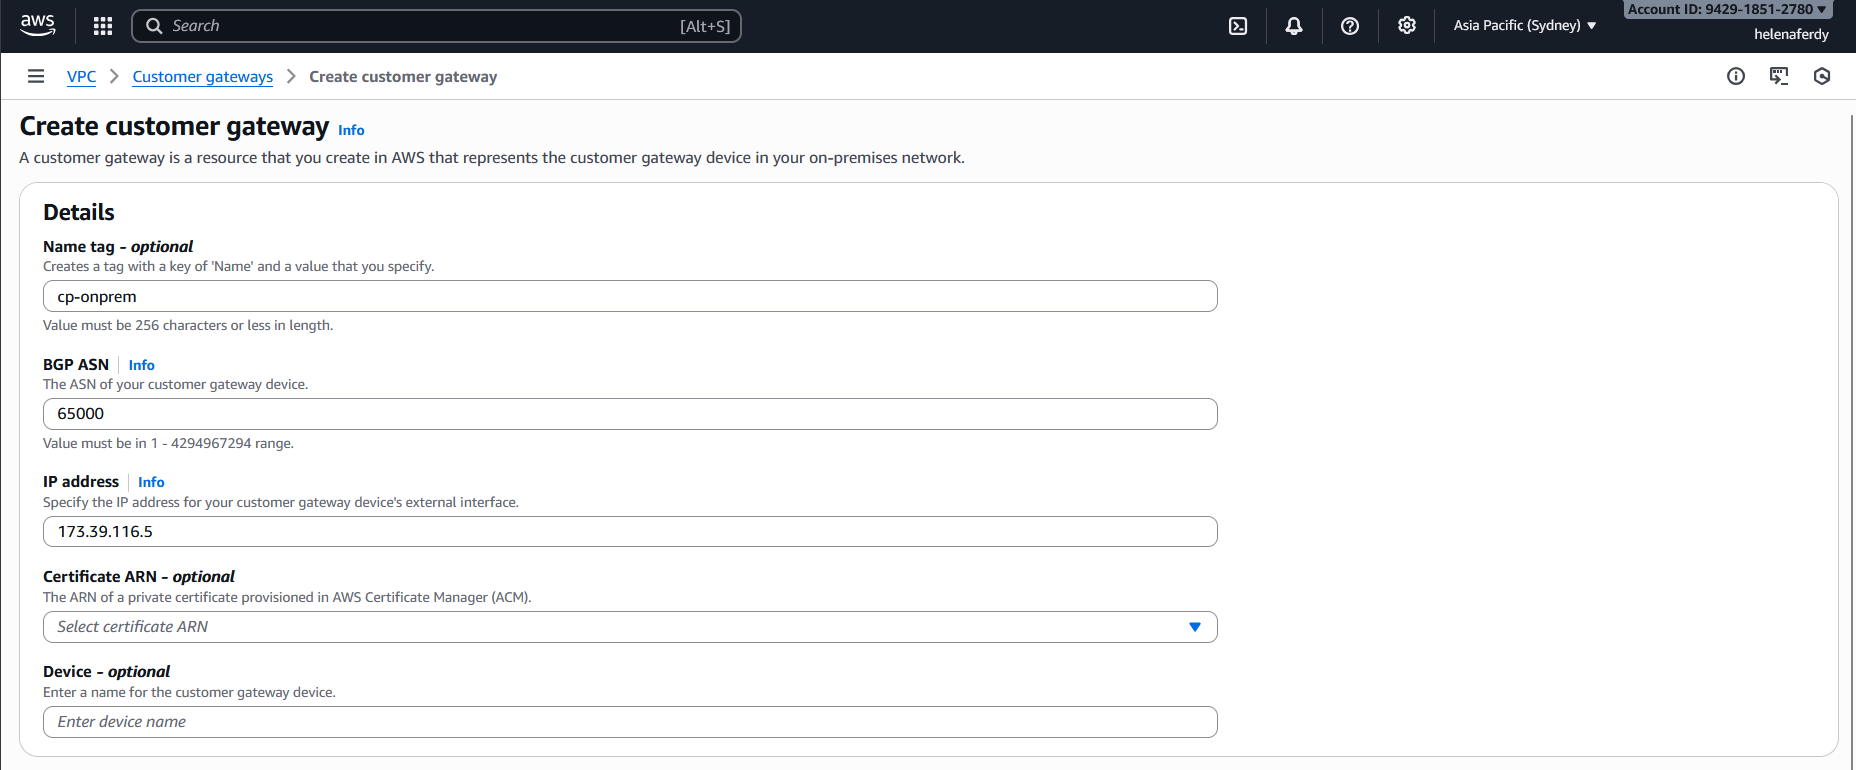1856x770 pixels.
Task: Click the IP address field showing 173.39.116.5
Action: 630,532
